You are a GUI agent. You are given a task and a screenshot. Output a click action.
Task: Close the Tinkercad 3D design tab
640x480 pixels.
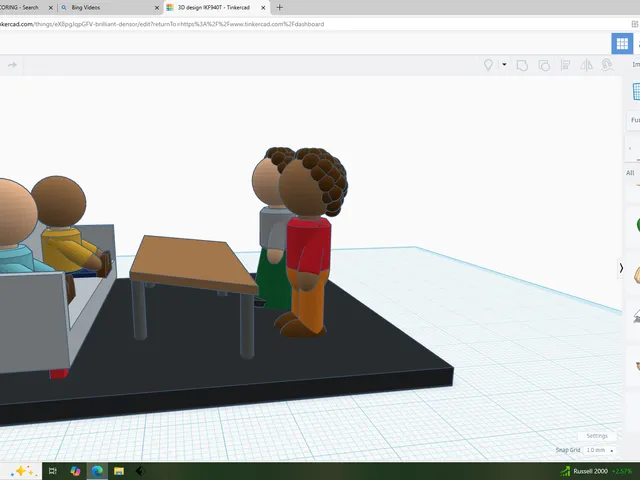(x=263, y=7)
